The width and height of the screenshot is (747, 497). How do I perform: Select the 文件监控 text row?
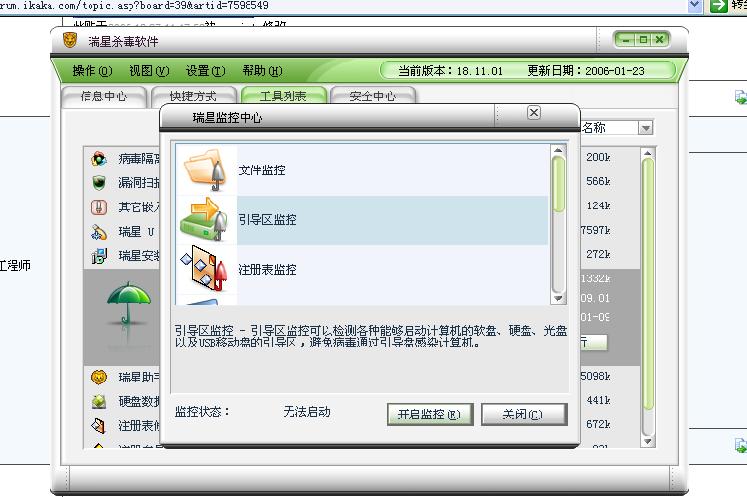pos(262,170)
